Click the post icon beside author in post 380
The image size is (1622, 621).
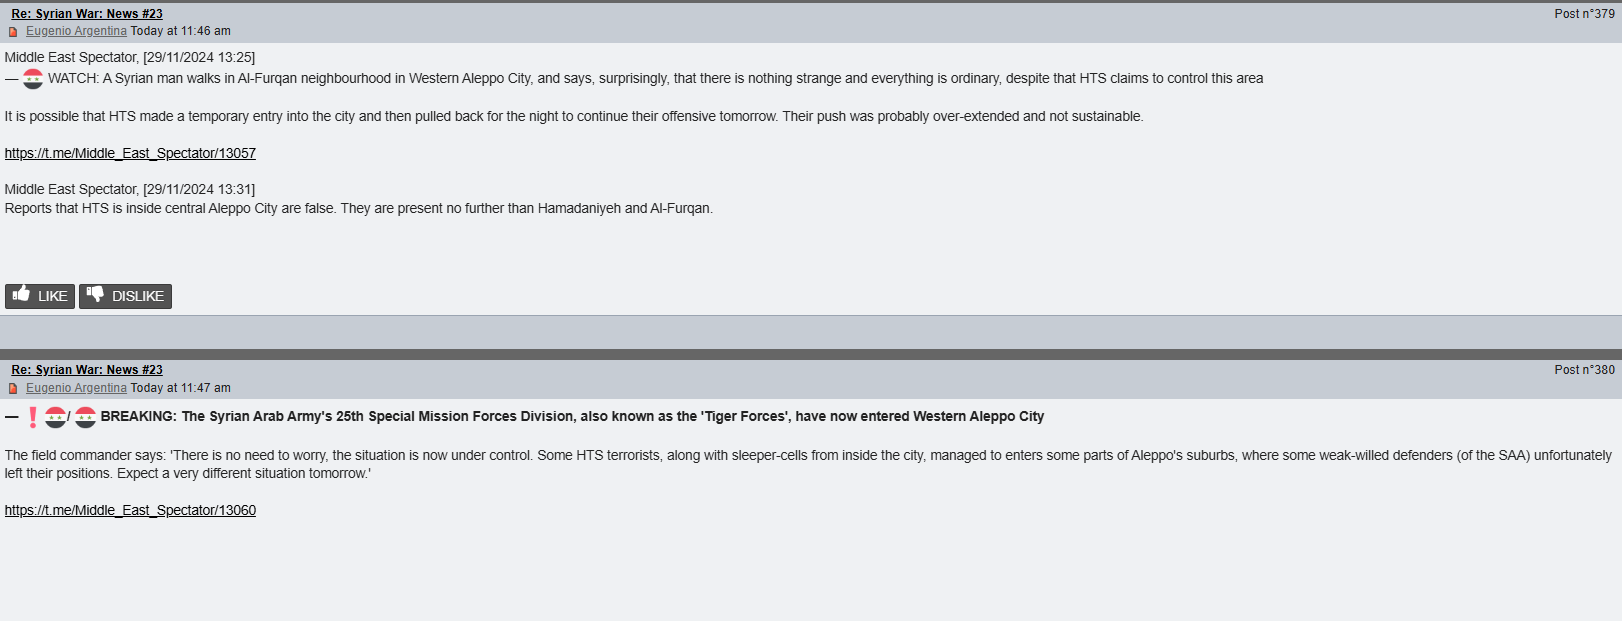13,389
